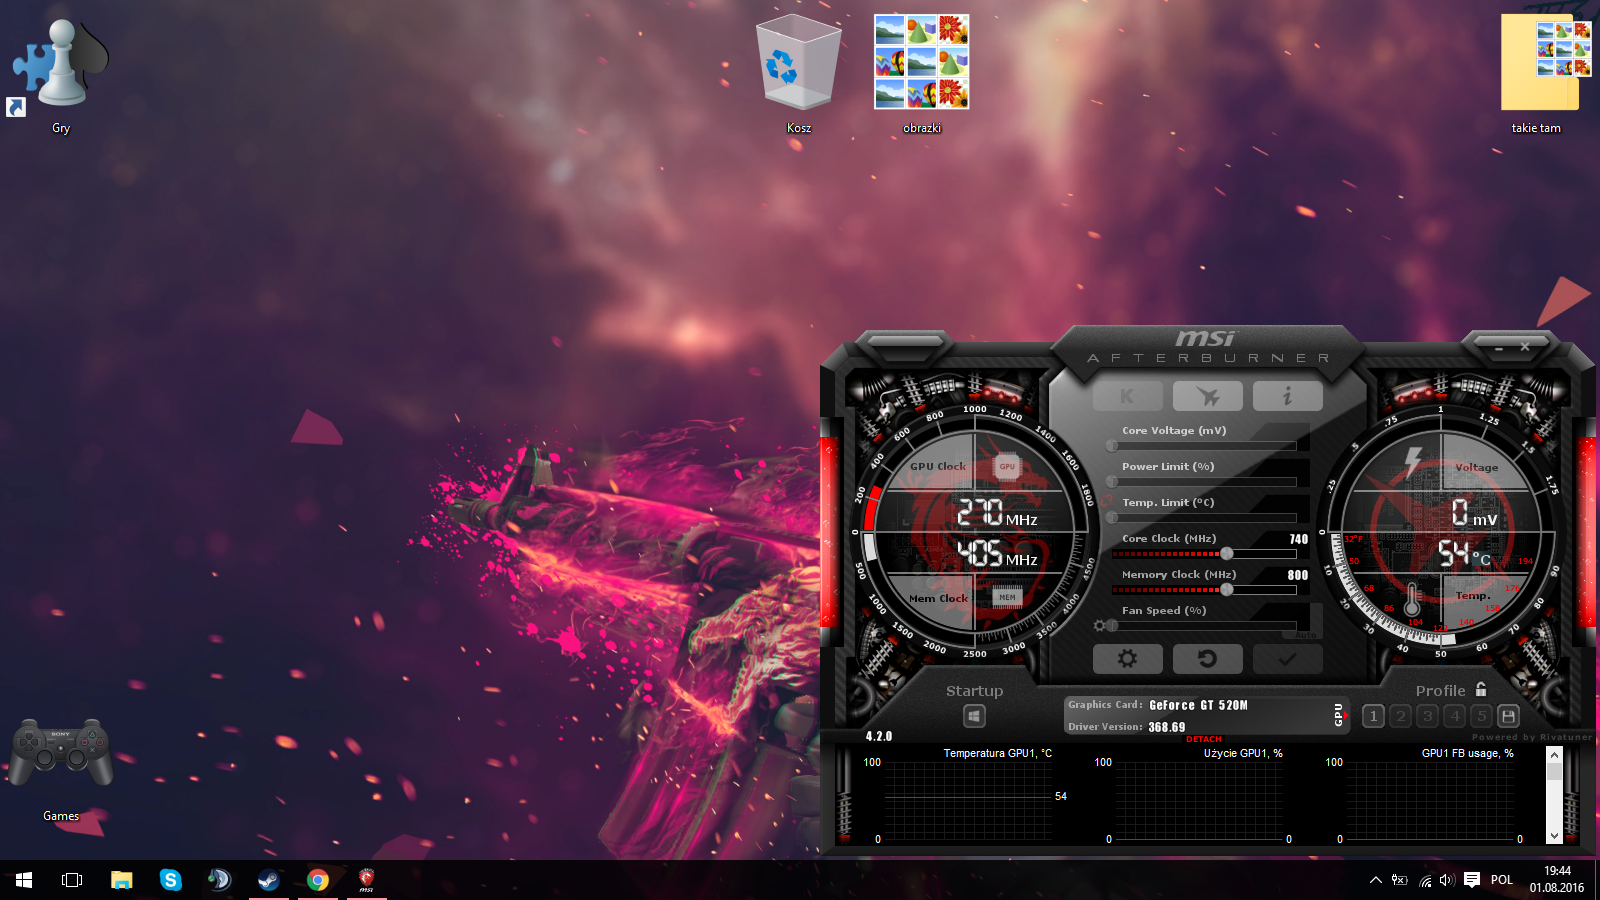Minimize the Afterburner window

[x=1499, y=348]
